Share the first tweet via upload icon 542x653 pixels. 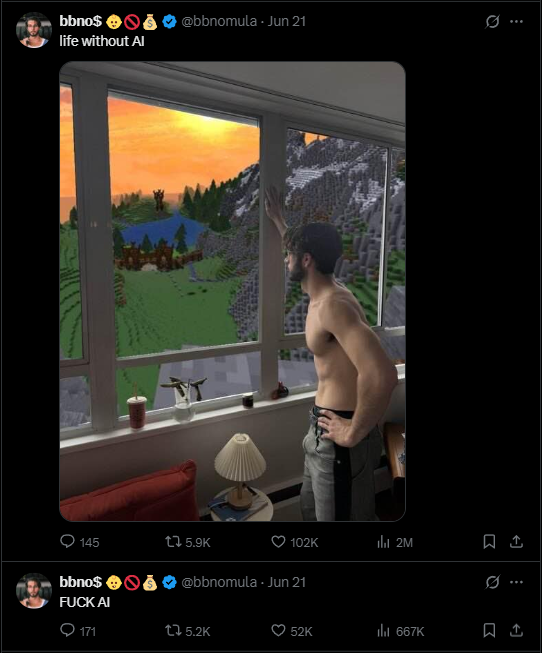point(516,541)
